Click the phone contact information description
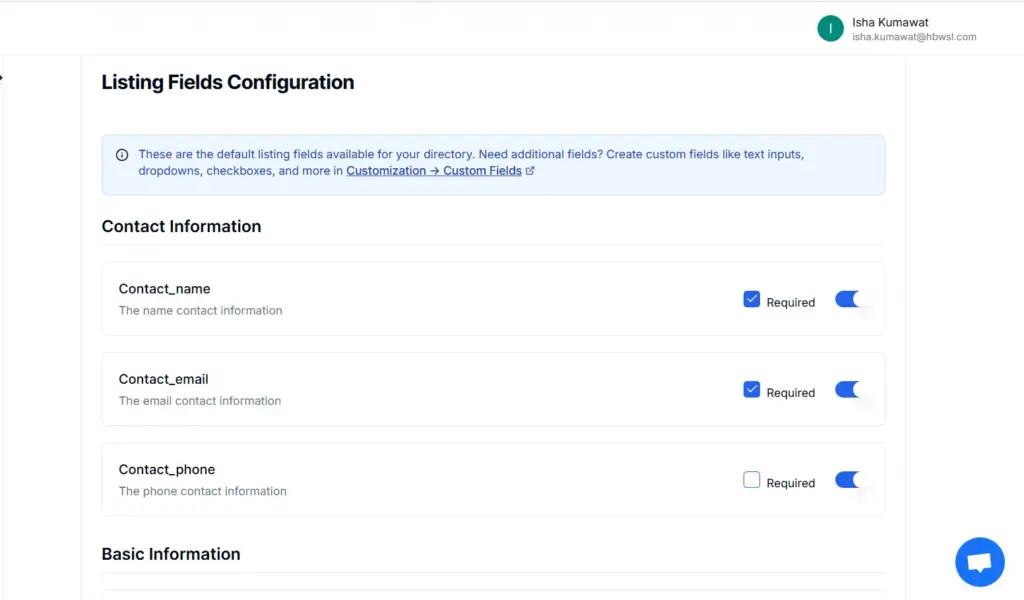 point(202,491)
